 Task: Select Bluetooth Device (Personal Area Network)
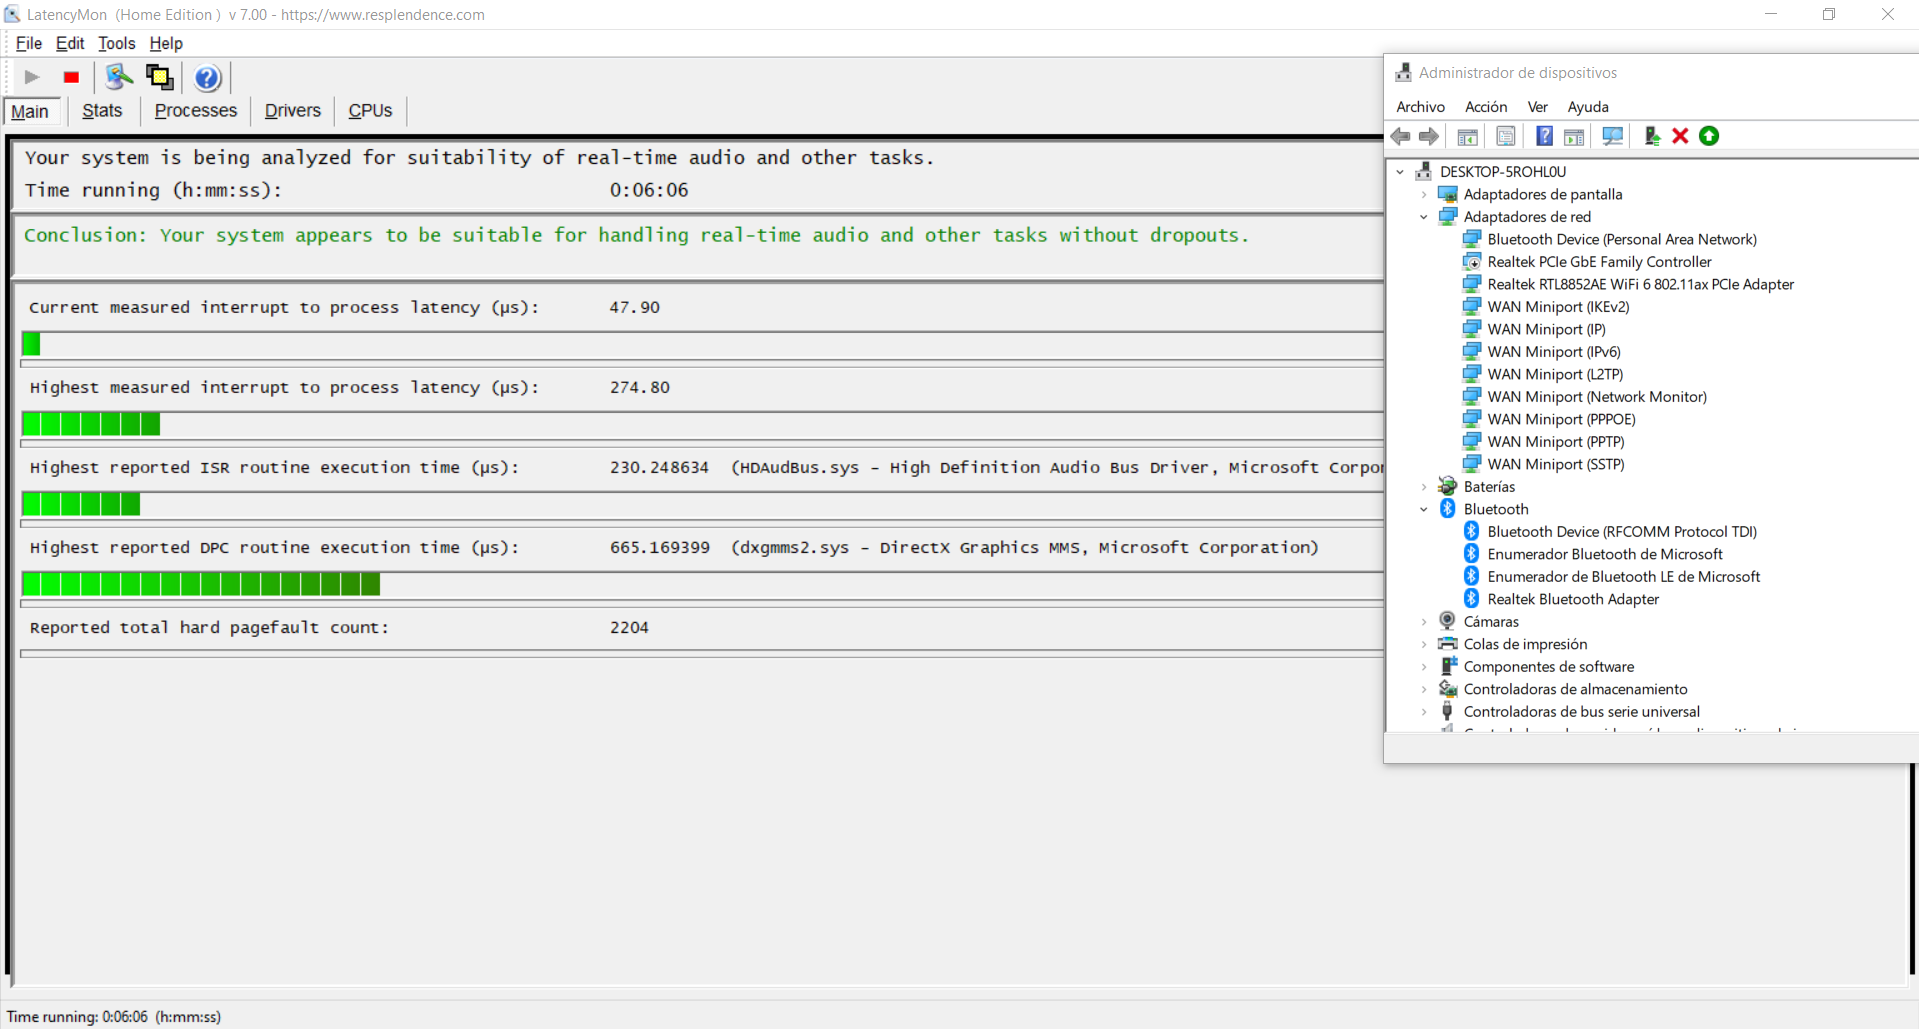[x=1622, y=239]
